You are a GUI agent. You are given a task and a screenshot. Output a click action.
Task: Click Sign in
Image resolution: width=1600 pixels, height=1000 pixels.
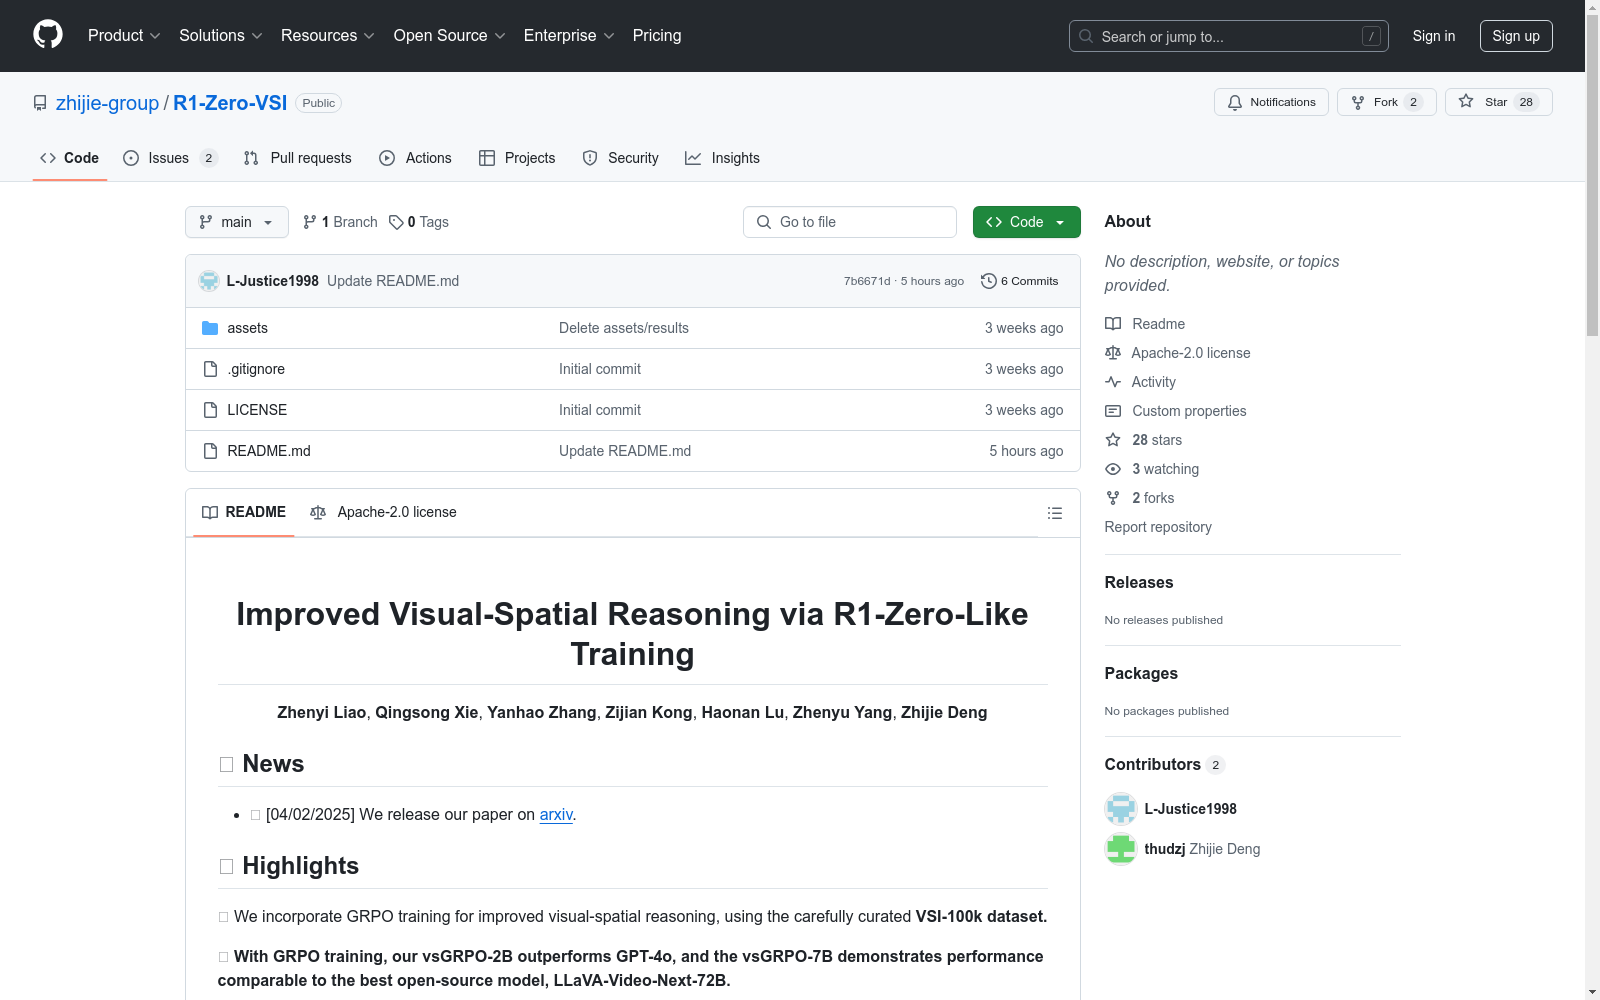click(x=1434, y=36)
